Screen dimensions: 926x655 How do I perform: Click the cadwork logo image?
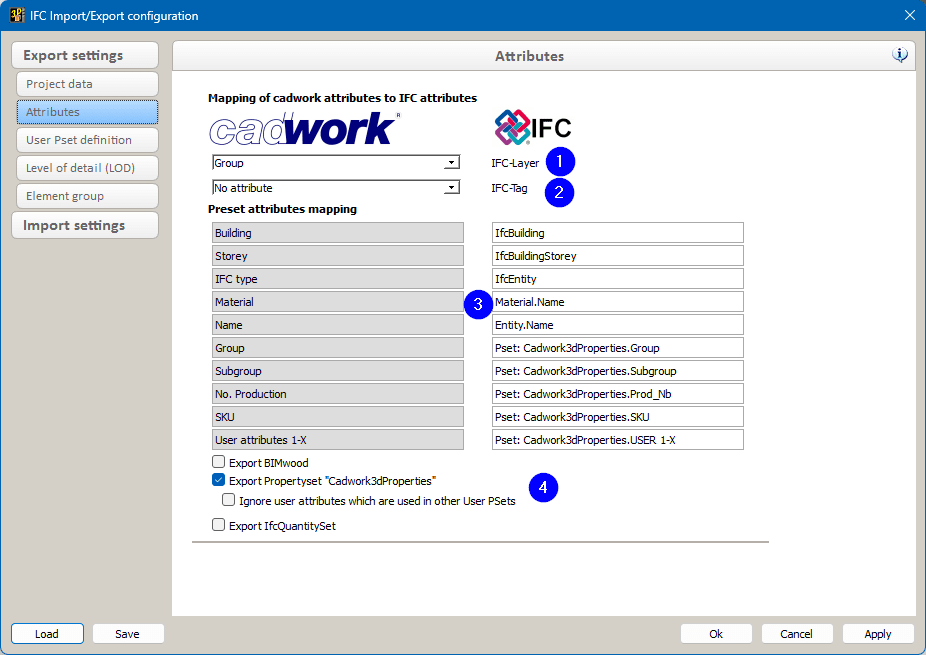tap(304, 128)
